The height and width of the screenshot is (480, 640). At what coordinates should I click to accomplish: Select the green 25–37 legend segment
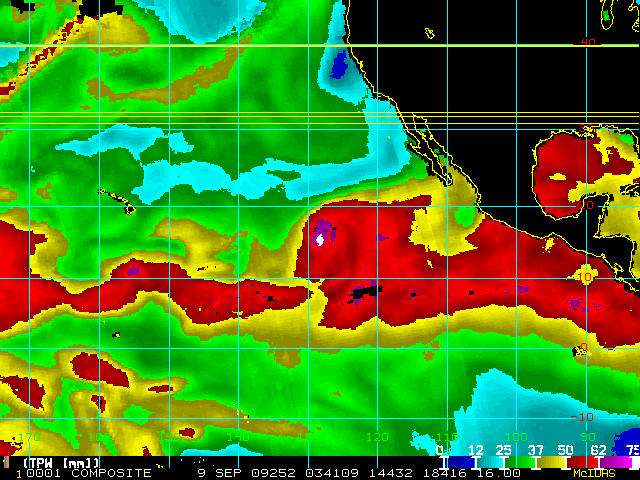coord(520,462)
